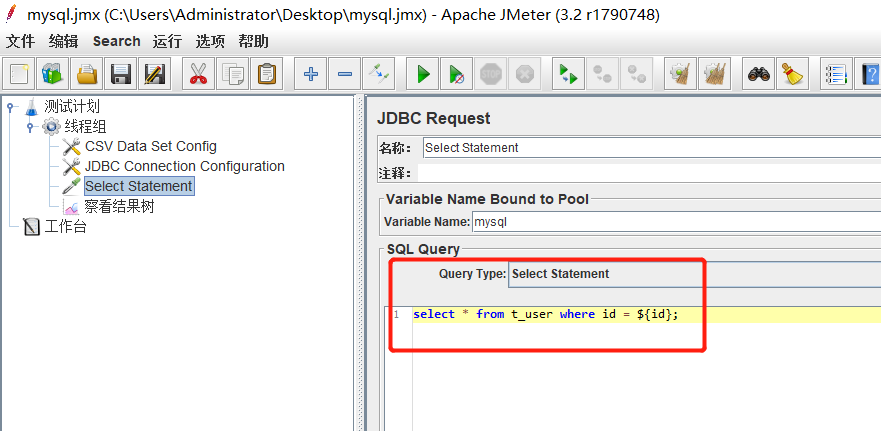Expand all nodes with plus icon
Screen dimensions: 881x431
point(311,74)
